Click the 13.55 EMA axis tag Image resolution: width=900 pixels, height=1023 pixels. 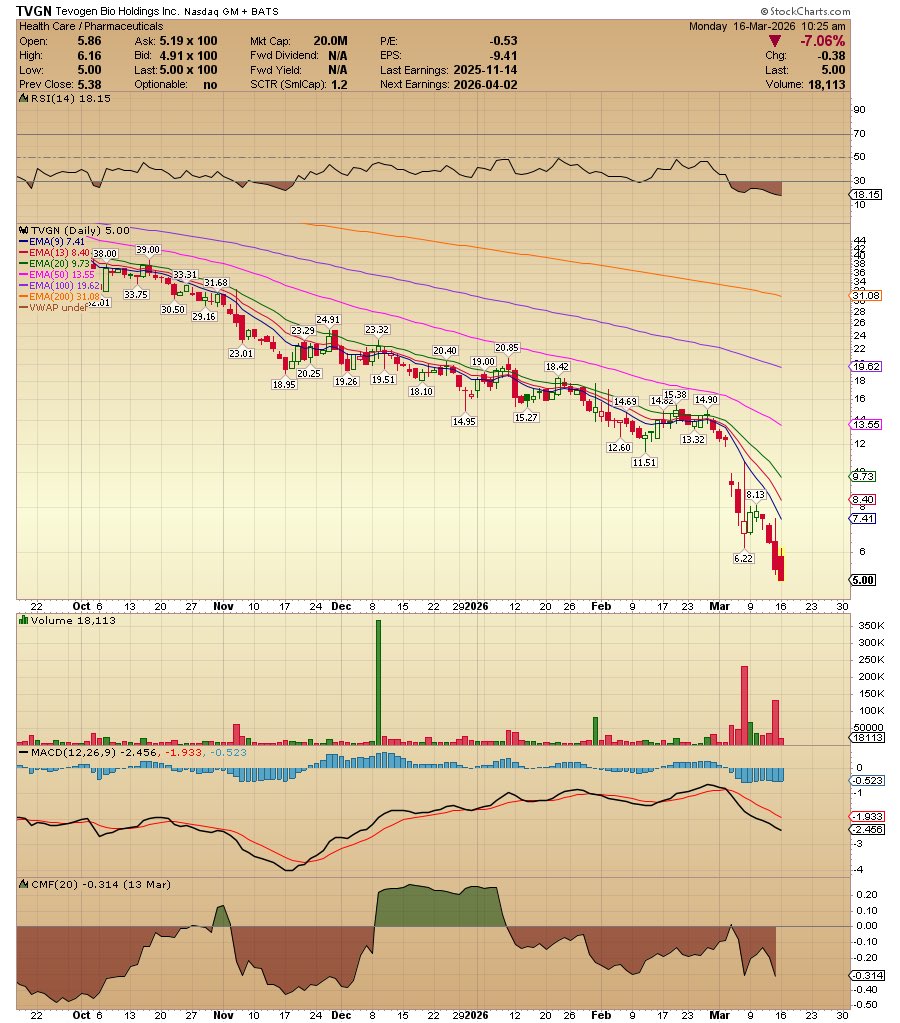[866, 425]
